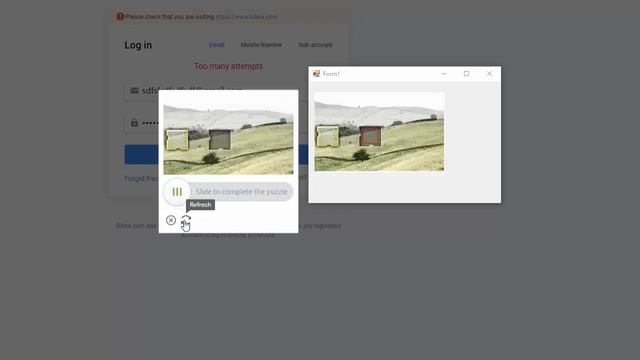
Task: Click the envelope icon in email field
Action: point(134,90)
